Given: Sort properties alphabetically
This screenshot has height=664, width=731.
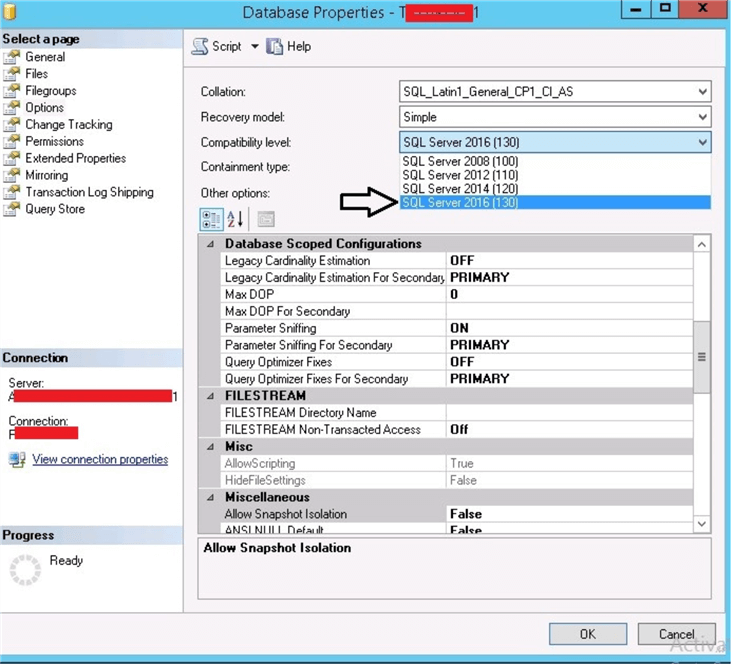Looking at the screenshot, I should point(236,220).
